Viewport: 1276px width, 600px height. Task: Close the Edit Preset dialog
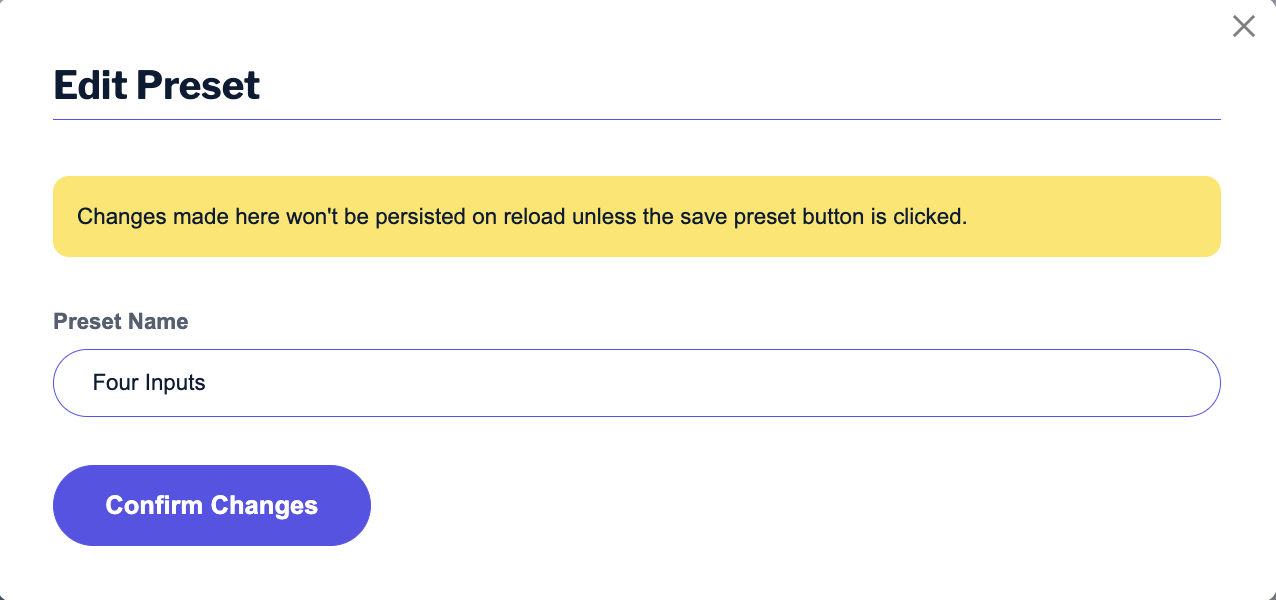click(1243, 27)
